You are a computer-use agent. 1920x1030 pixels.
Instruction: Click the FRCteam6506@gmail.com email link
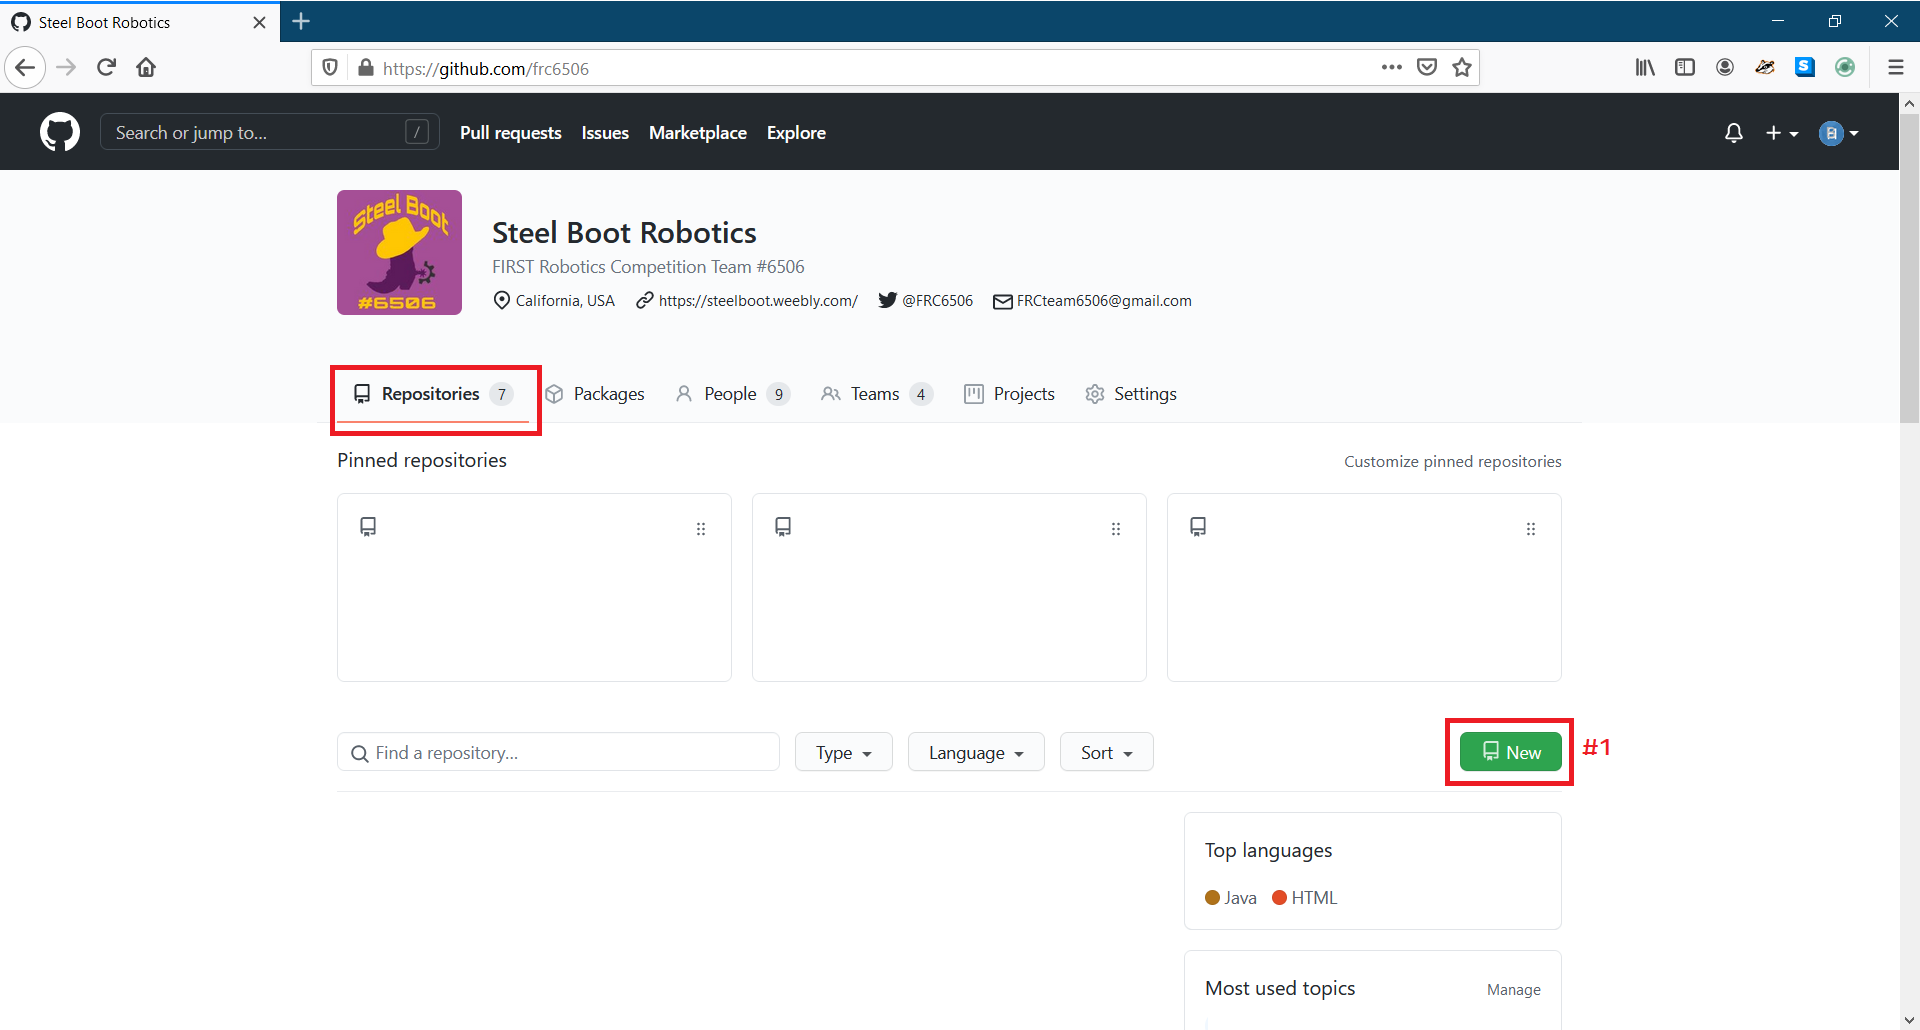pyautogui.click(x=1104, y=300)
